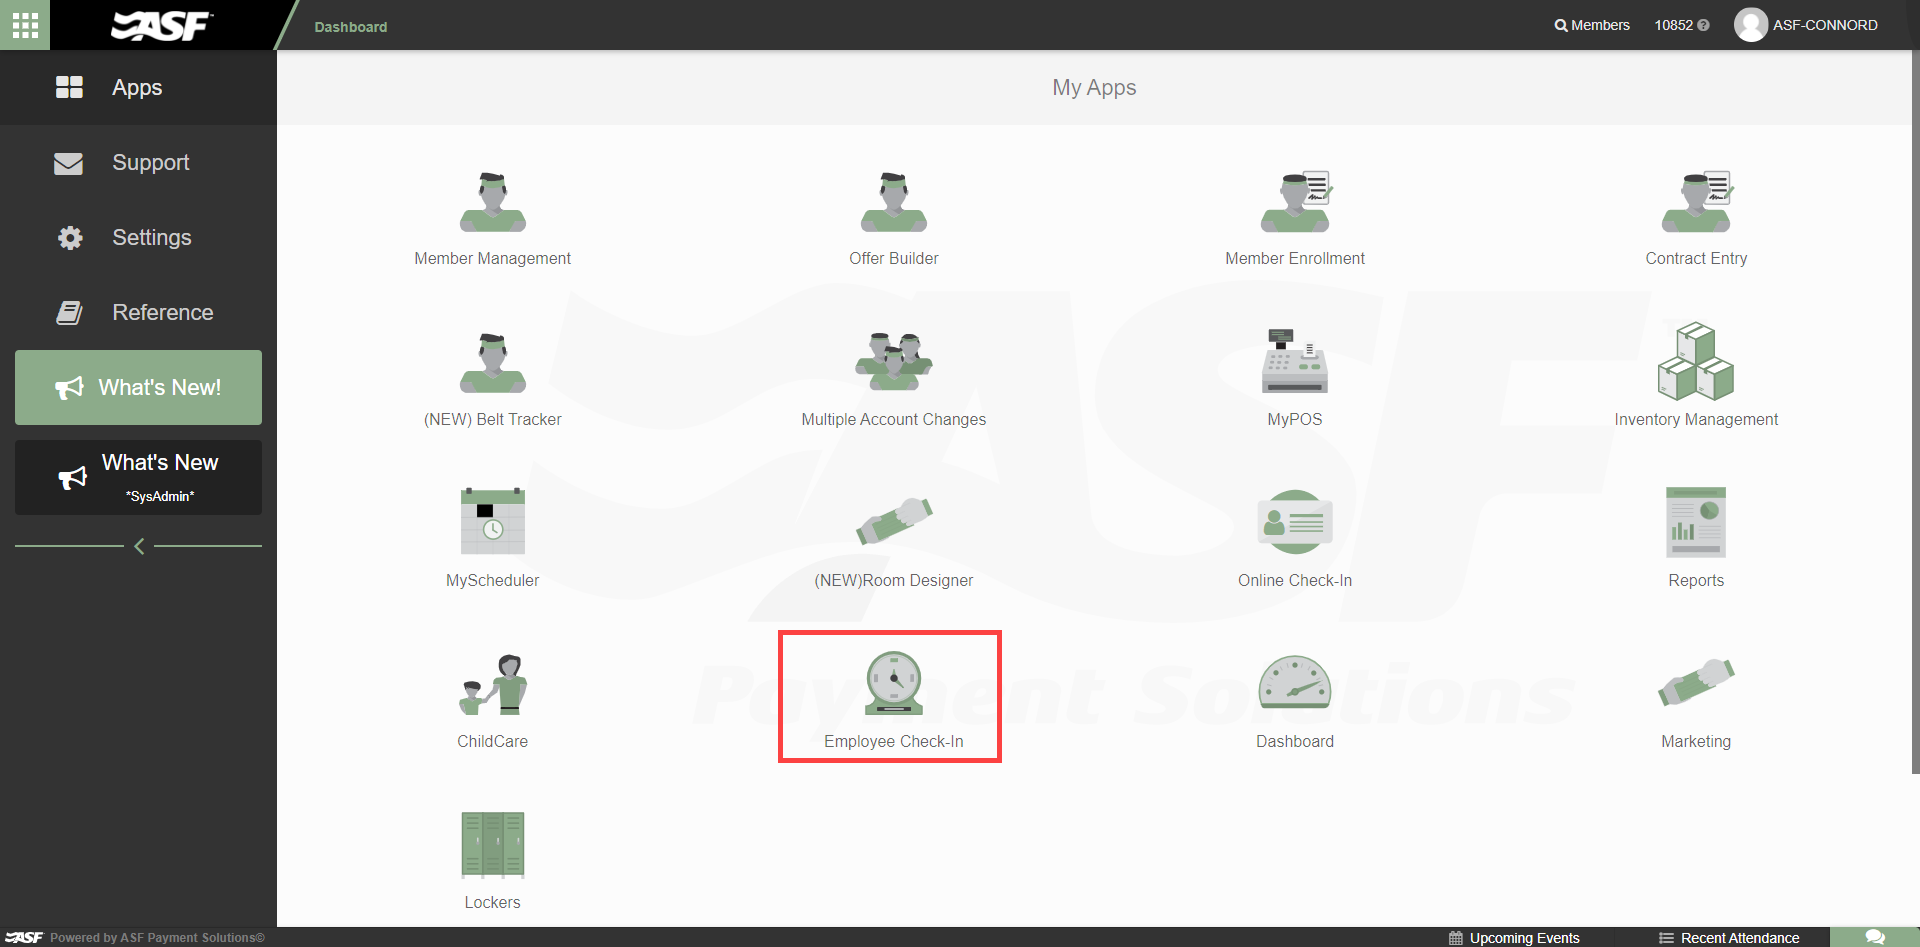Open the Lockers app icon

pyautogui.click(x=493, y=845)
